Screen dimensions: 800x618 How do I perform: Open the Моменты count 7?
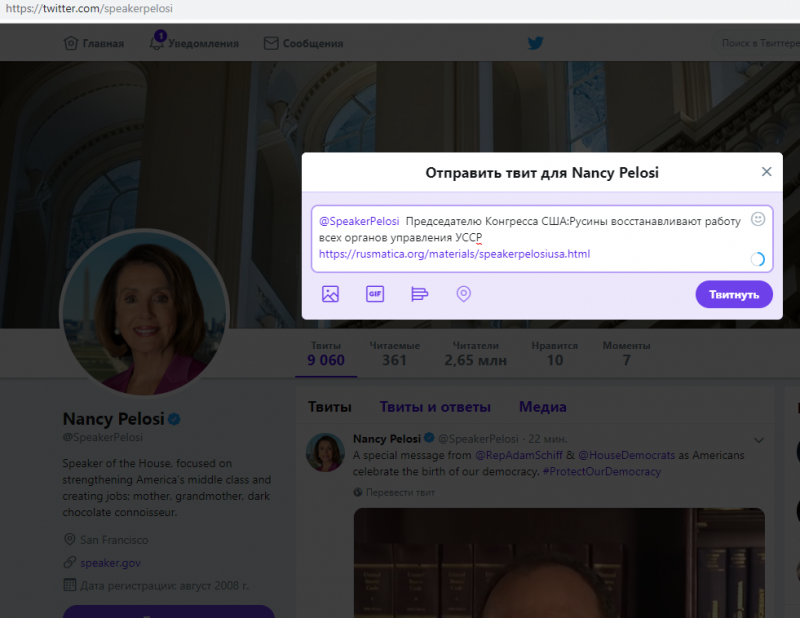(627, 354)
